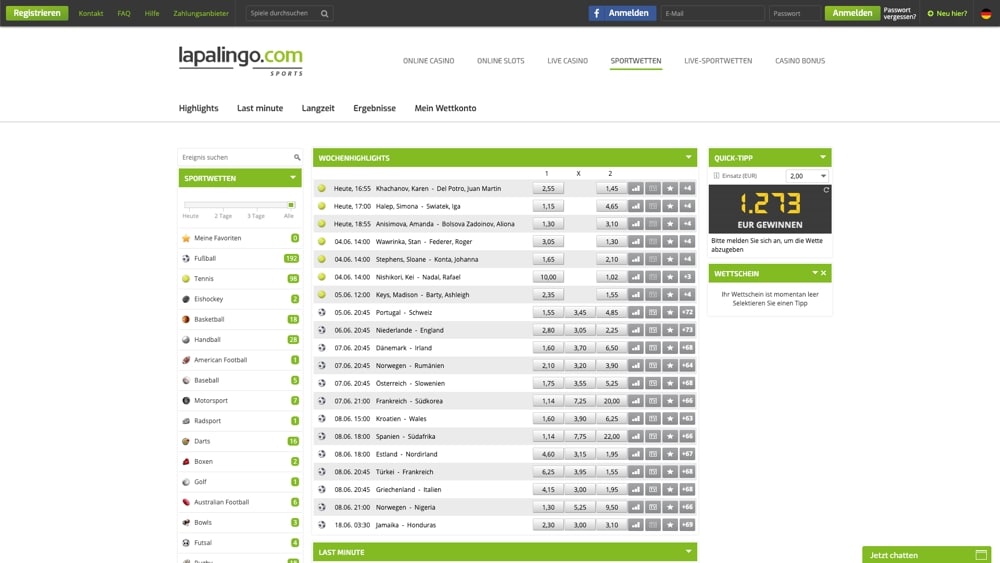This screenshot has width=1000, height=563.
Task: Open the Kontakt link
Action: pos(91,13)
